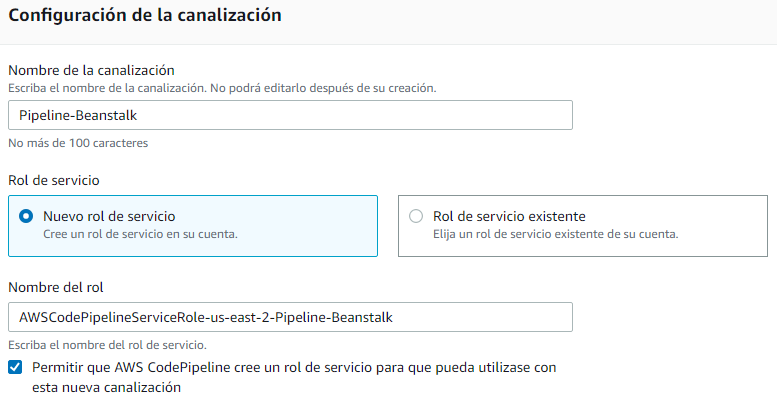Click the Configuración de la canalización heading
The height and width of the screenshot is (408, 777).
(145, 15)
